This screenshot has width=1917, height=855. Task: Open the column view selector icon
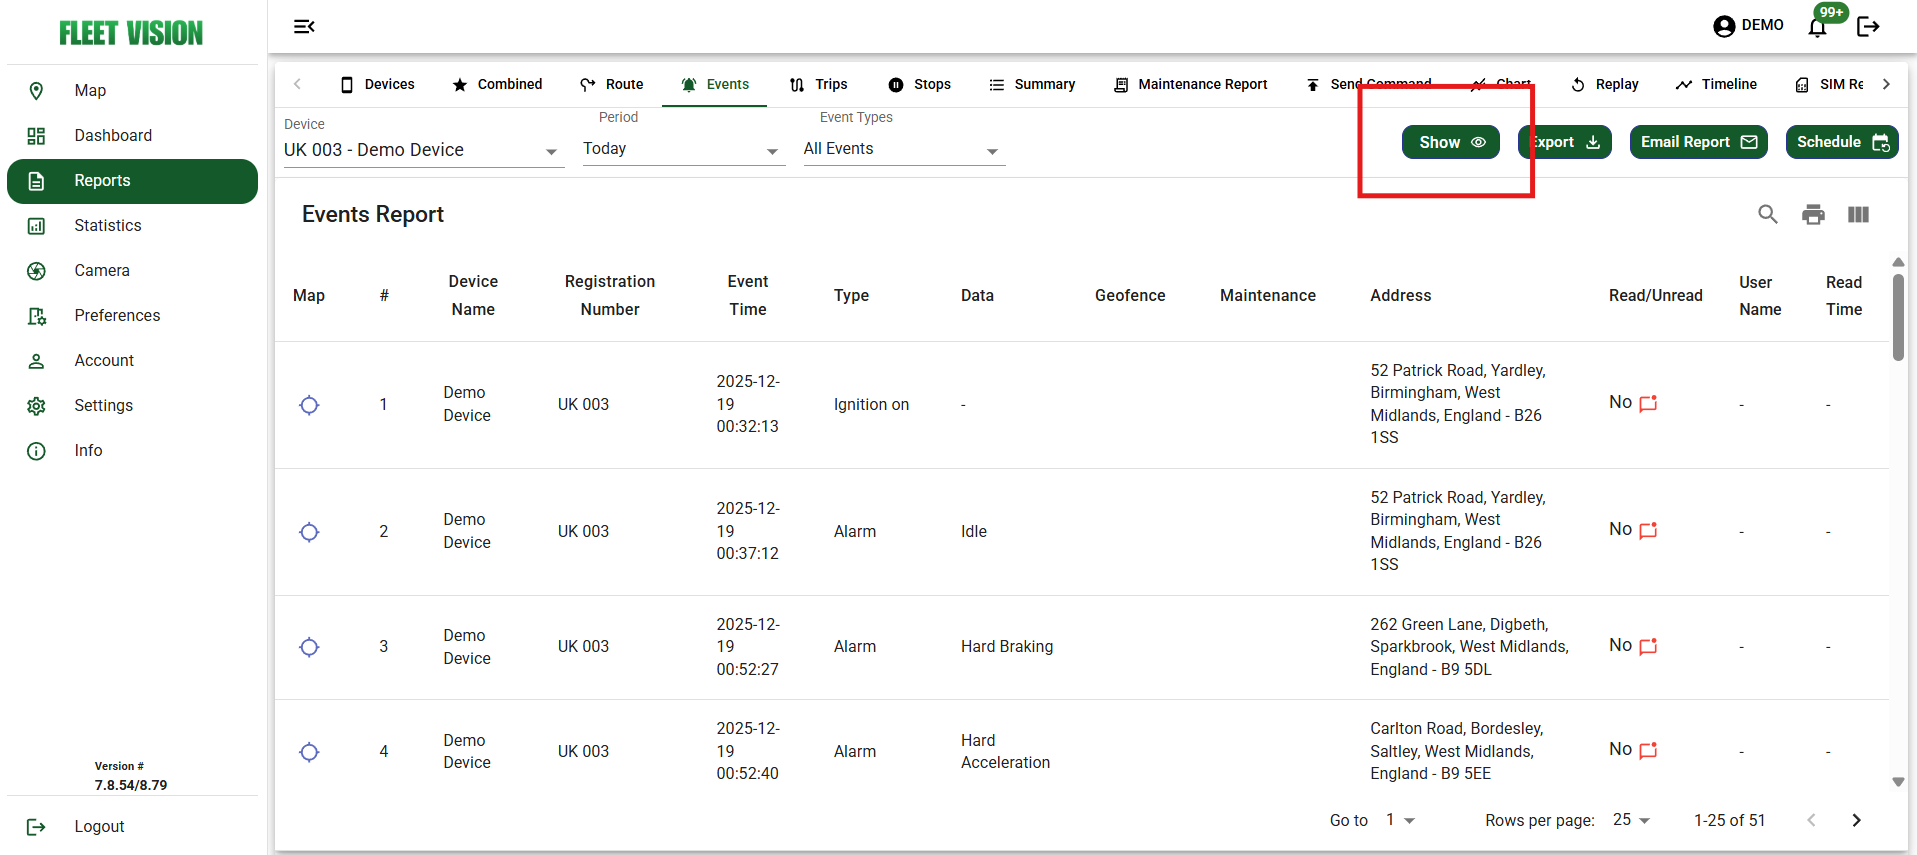pos(1858,214)
